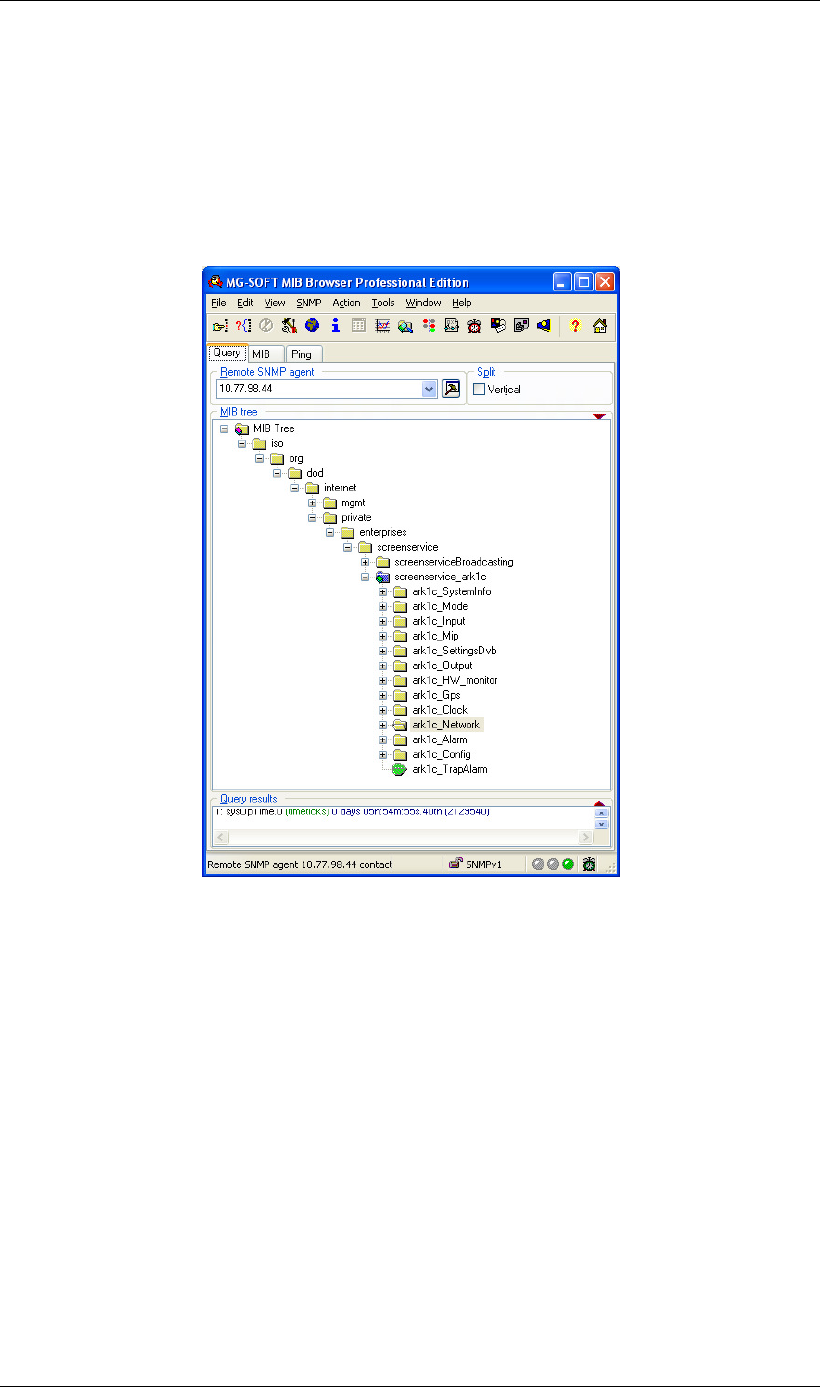
Task: Select the Query tab
Action: coord(226,353)
